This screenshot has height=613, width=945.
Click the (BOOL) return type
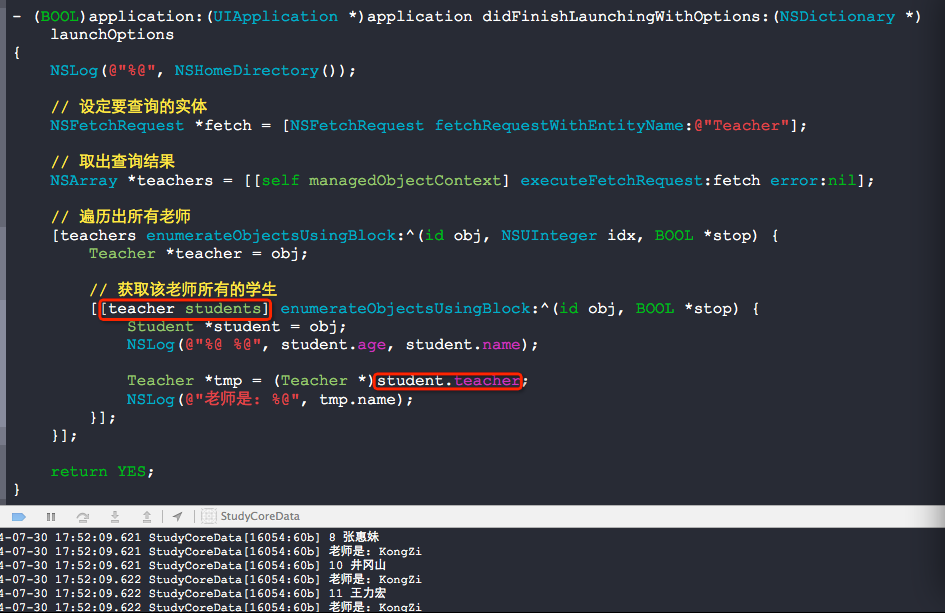pyautogui.click(x=60, y=16)
